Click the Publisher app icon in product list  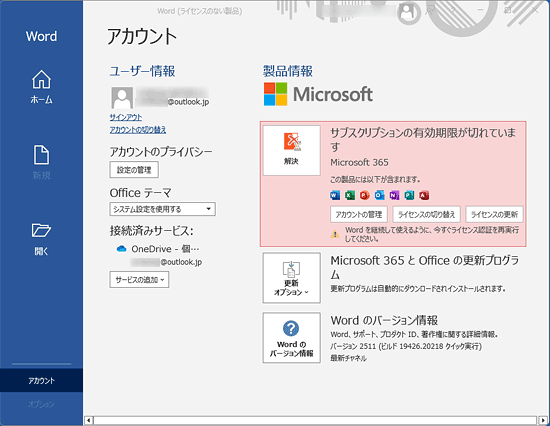(x=409, y=195)
